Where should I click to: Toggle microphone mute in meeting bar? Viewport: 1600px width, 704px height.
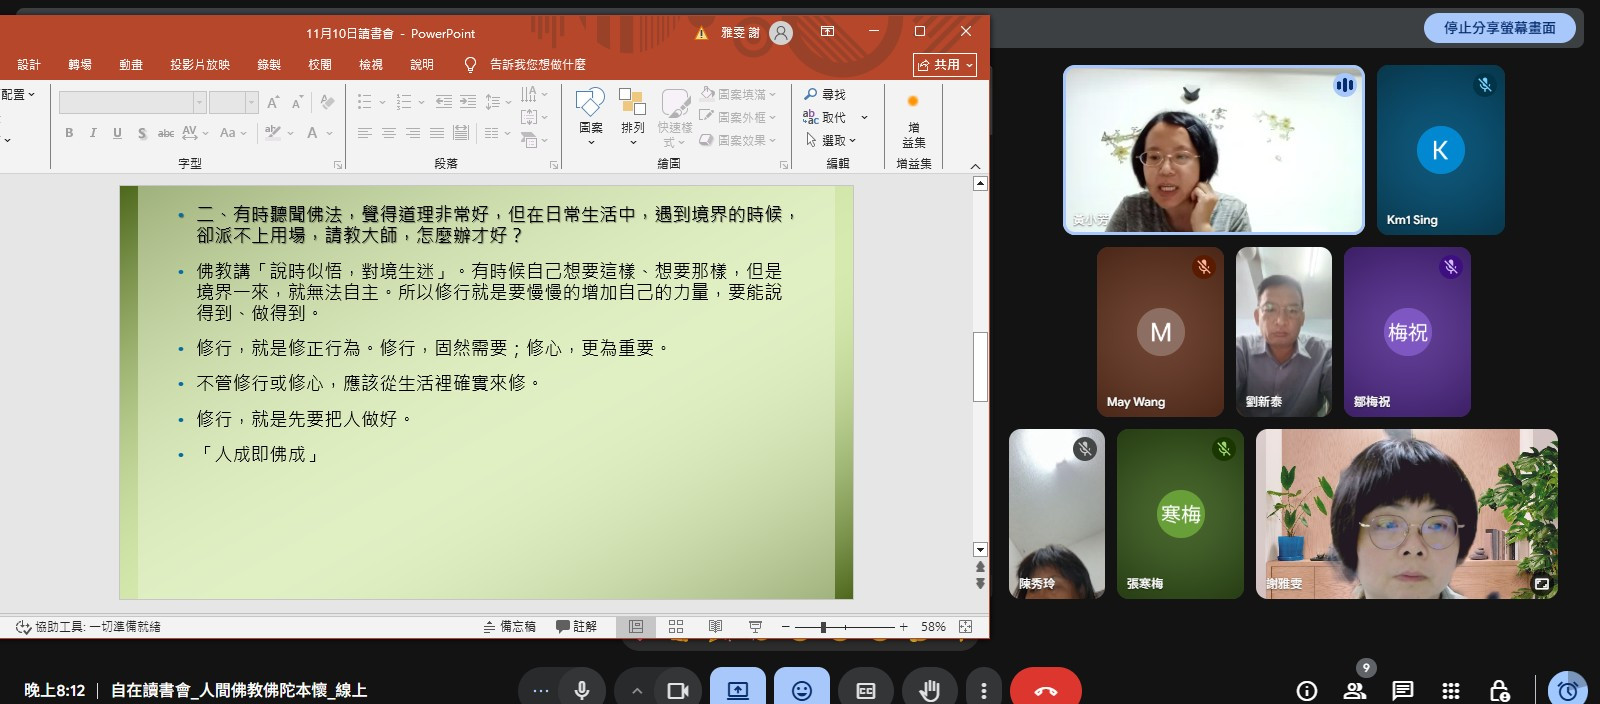pos(581,690)
